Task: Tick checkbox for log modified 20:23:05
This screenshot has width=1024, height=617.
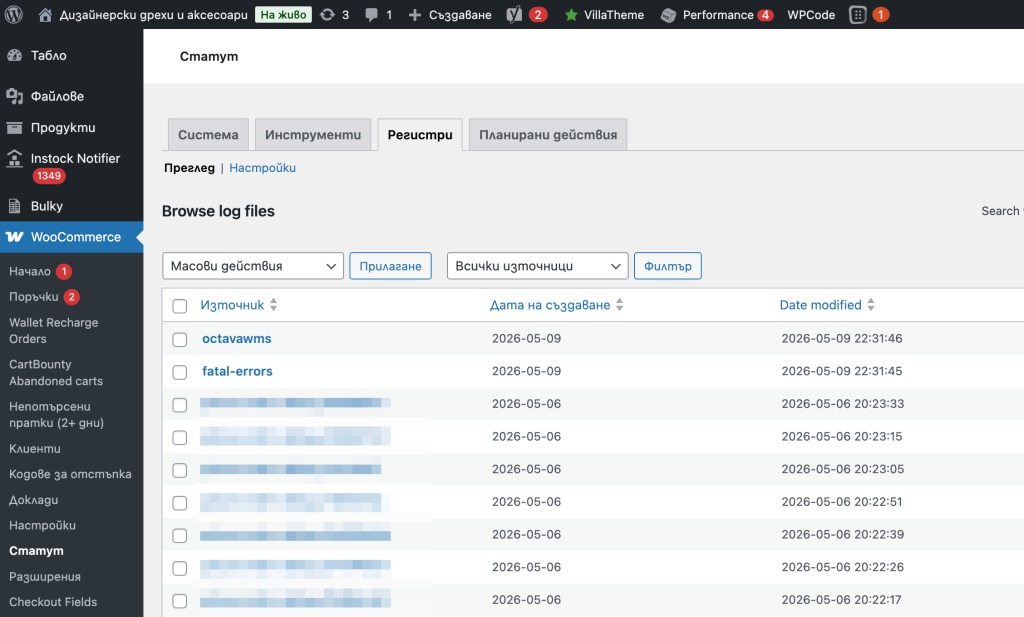Action: coord(180,470)
